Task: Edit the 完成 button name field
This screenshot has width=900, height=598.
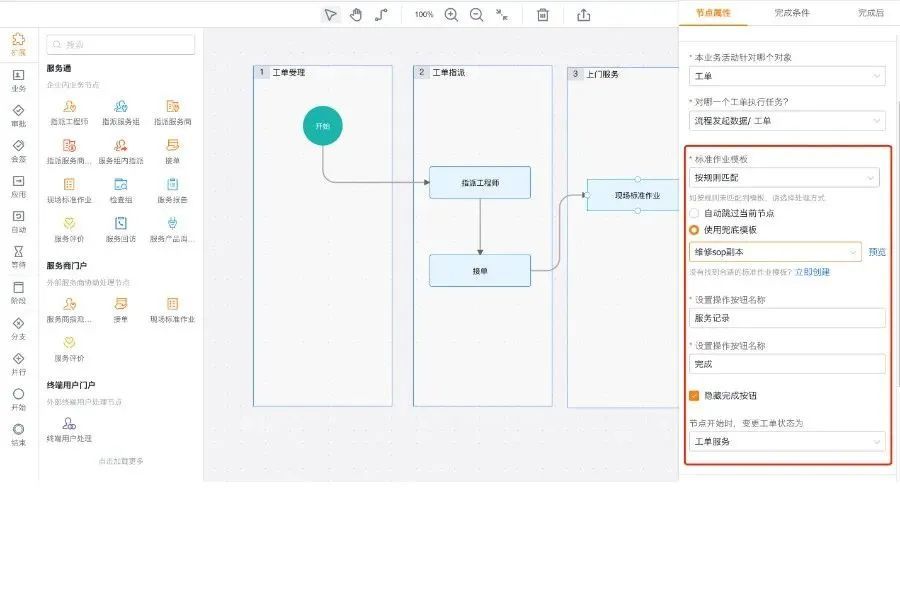Action: tap(787, 364)
